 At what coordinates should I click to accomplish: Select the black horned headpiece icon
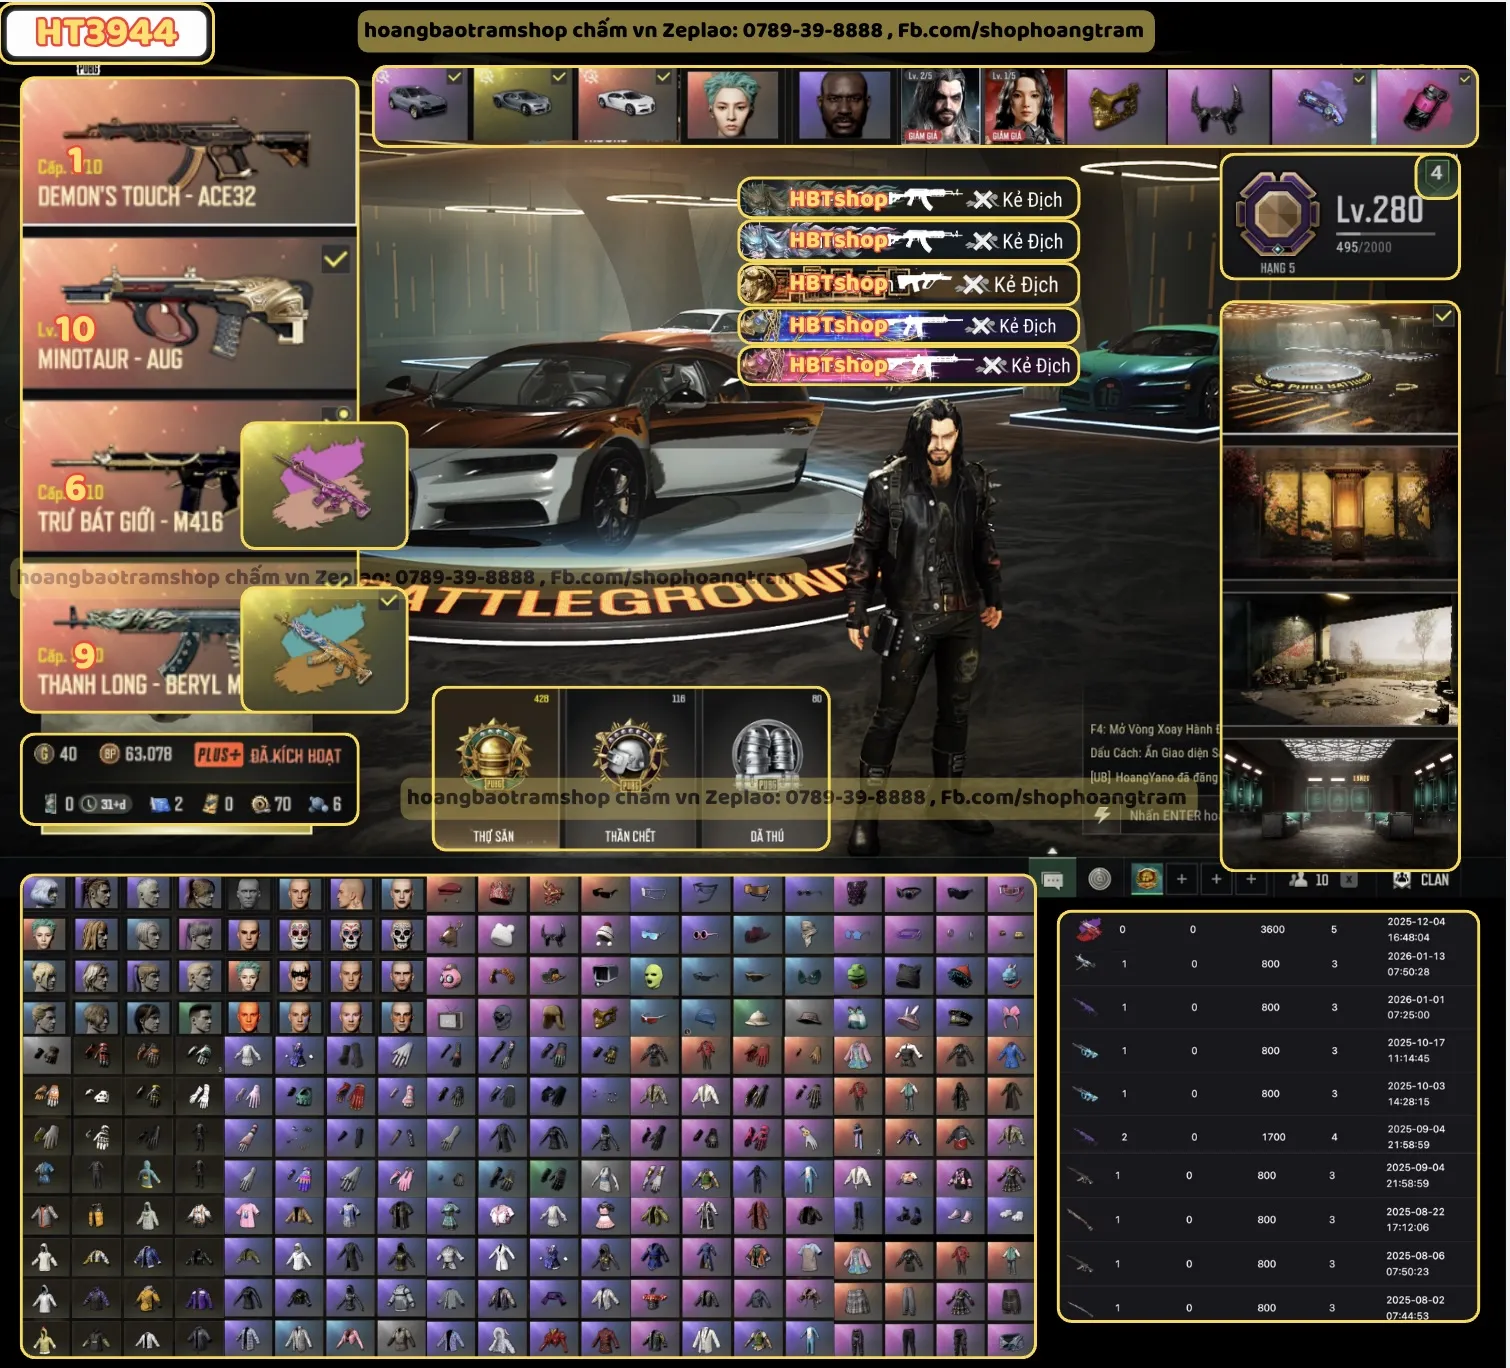point(1216,106)
